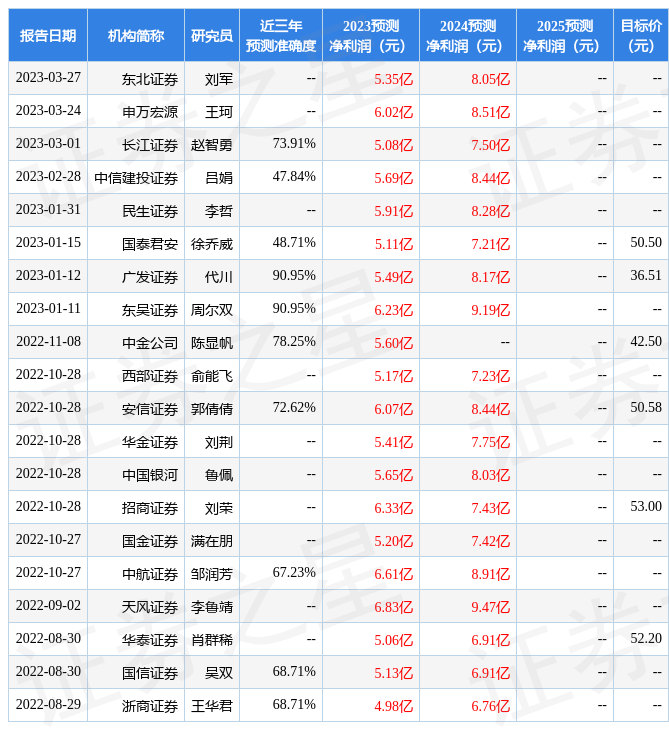Click the 4.98亿 profit value
669x730 pixels.
click(393, 707)
